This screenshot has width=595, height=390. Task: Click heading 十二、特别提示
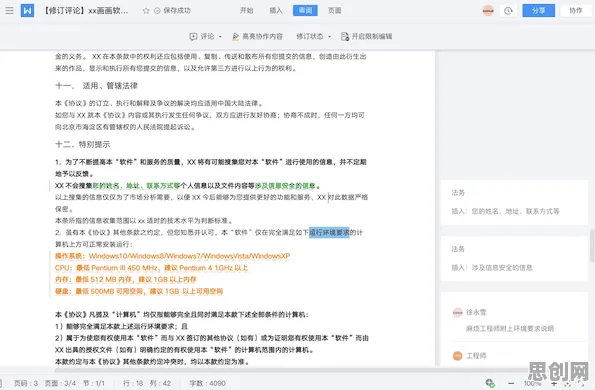(83, 144)
